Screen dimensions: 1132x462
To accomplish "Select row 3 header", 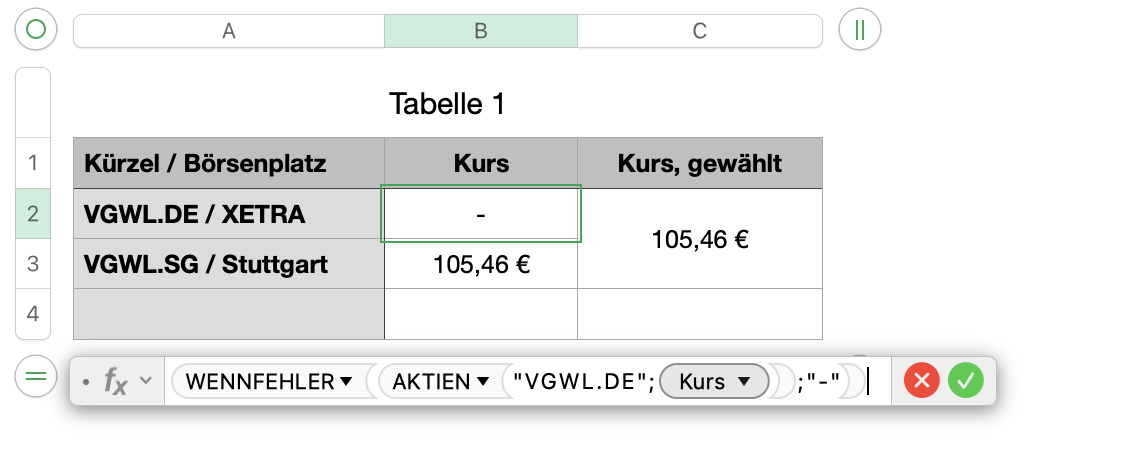I will [33, 264].
